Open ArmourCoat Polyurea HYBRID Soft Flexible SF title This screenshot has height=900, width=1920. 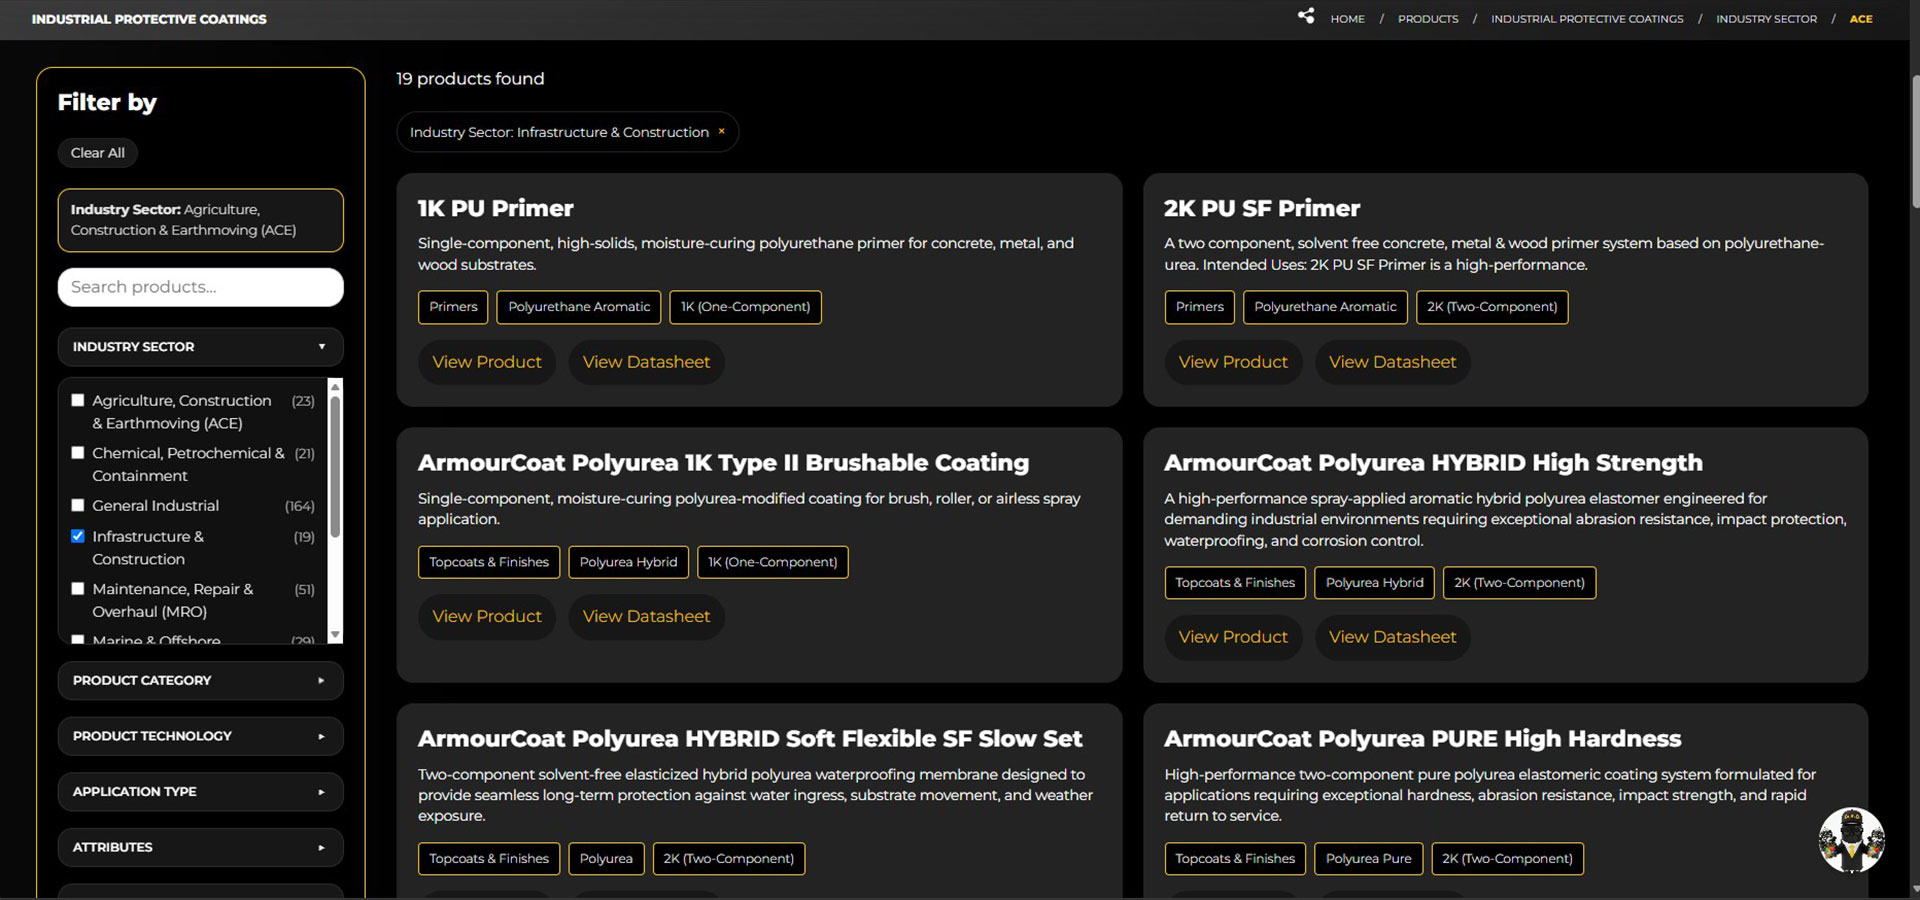750,739
